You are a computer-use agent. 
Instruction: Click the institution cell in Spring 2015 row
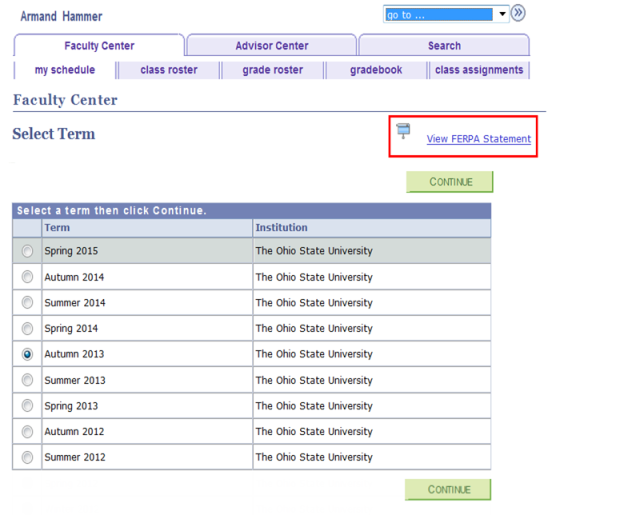[x=372, y=251]
